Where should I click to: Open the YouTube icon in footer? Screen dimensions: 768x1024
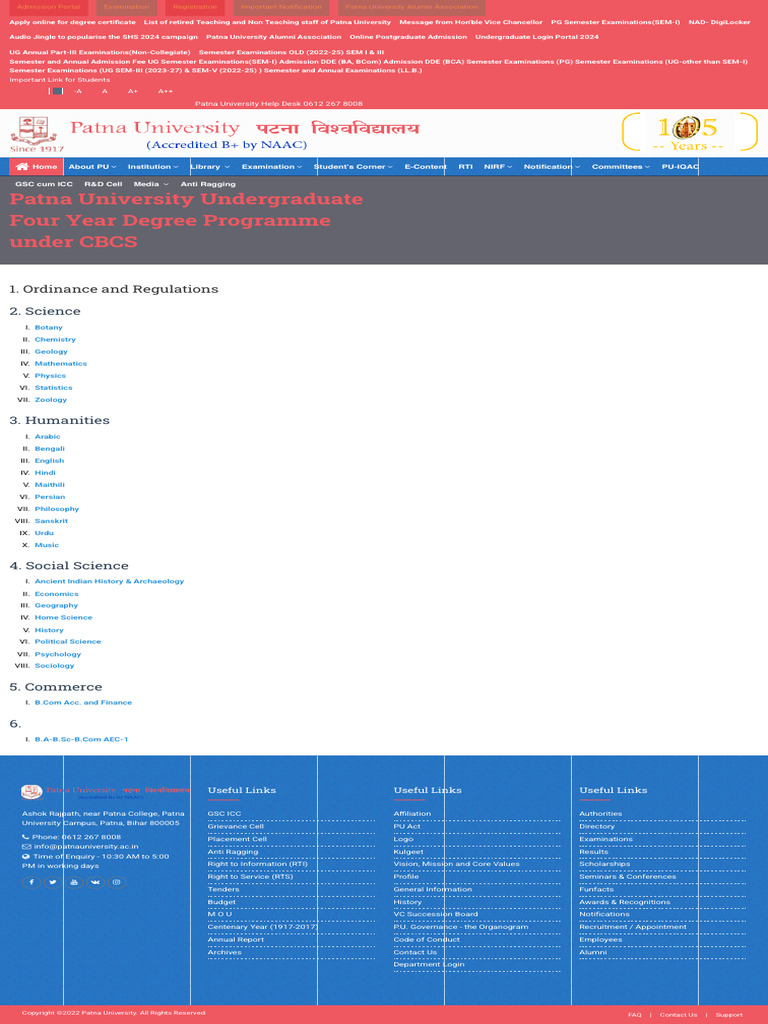[x=74, y=882]
